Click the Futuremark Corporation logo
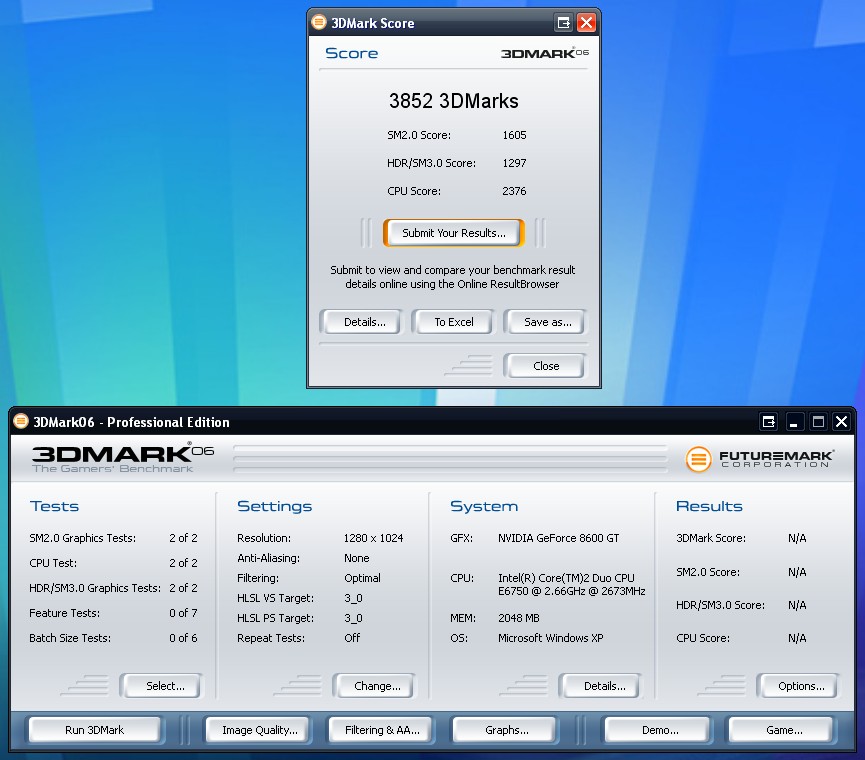 765,459
